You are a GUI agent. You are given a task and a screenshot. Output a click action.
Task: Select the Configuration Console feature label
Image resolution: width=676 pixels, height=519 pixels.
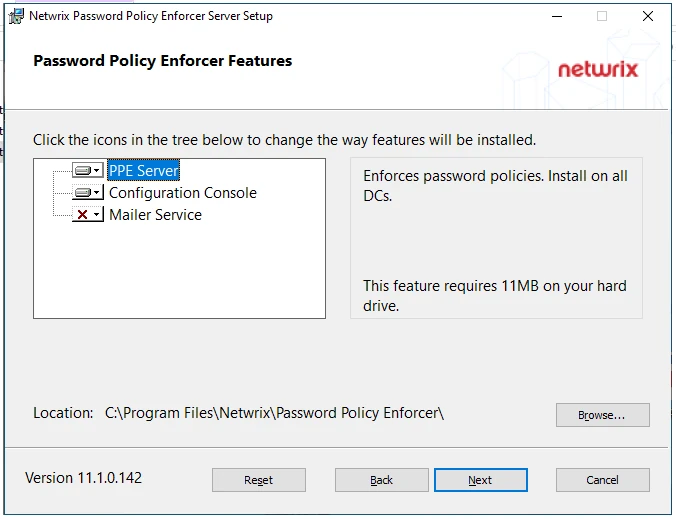pos(182,193)
